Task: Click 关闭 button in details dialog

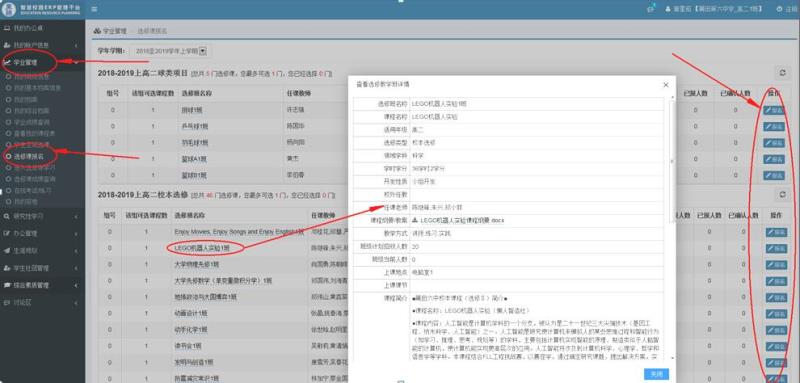Action: pyautogui.click(x=656, y=374)
